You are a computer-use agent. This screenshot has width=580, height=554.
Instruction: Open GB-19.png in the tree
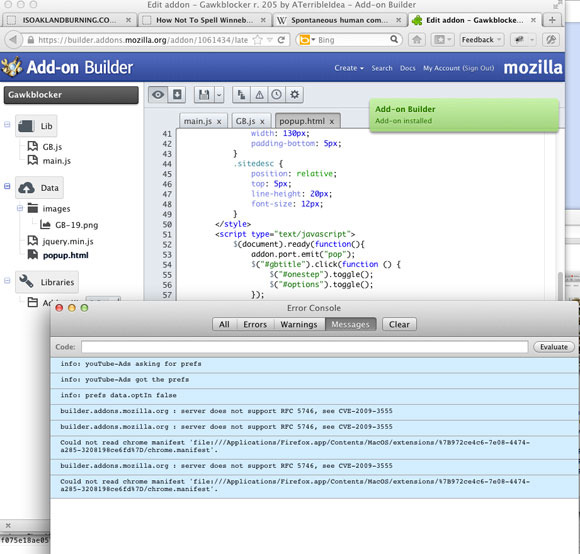point(77,225)
